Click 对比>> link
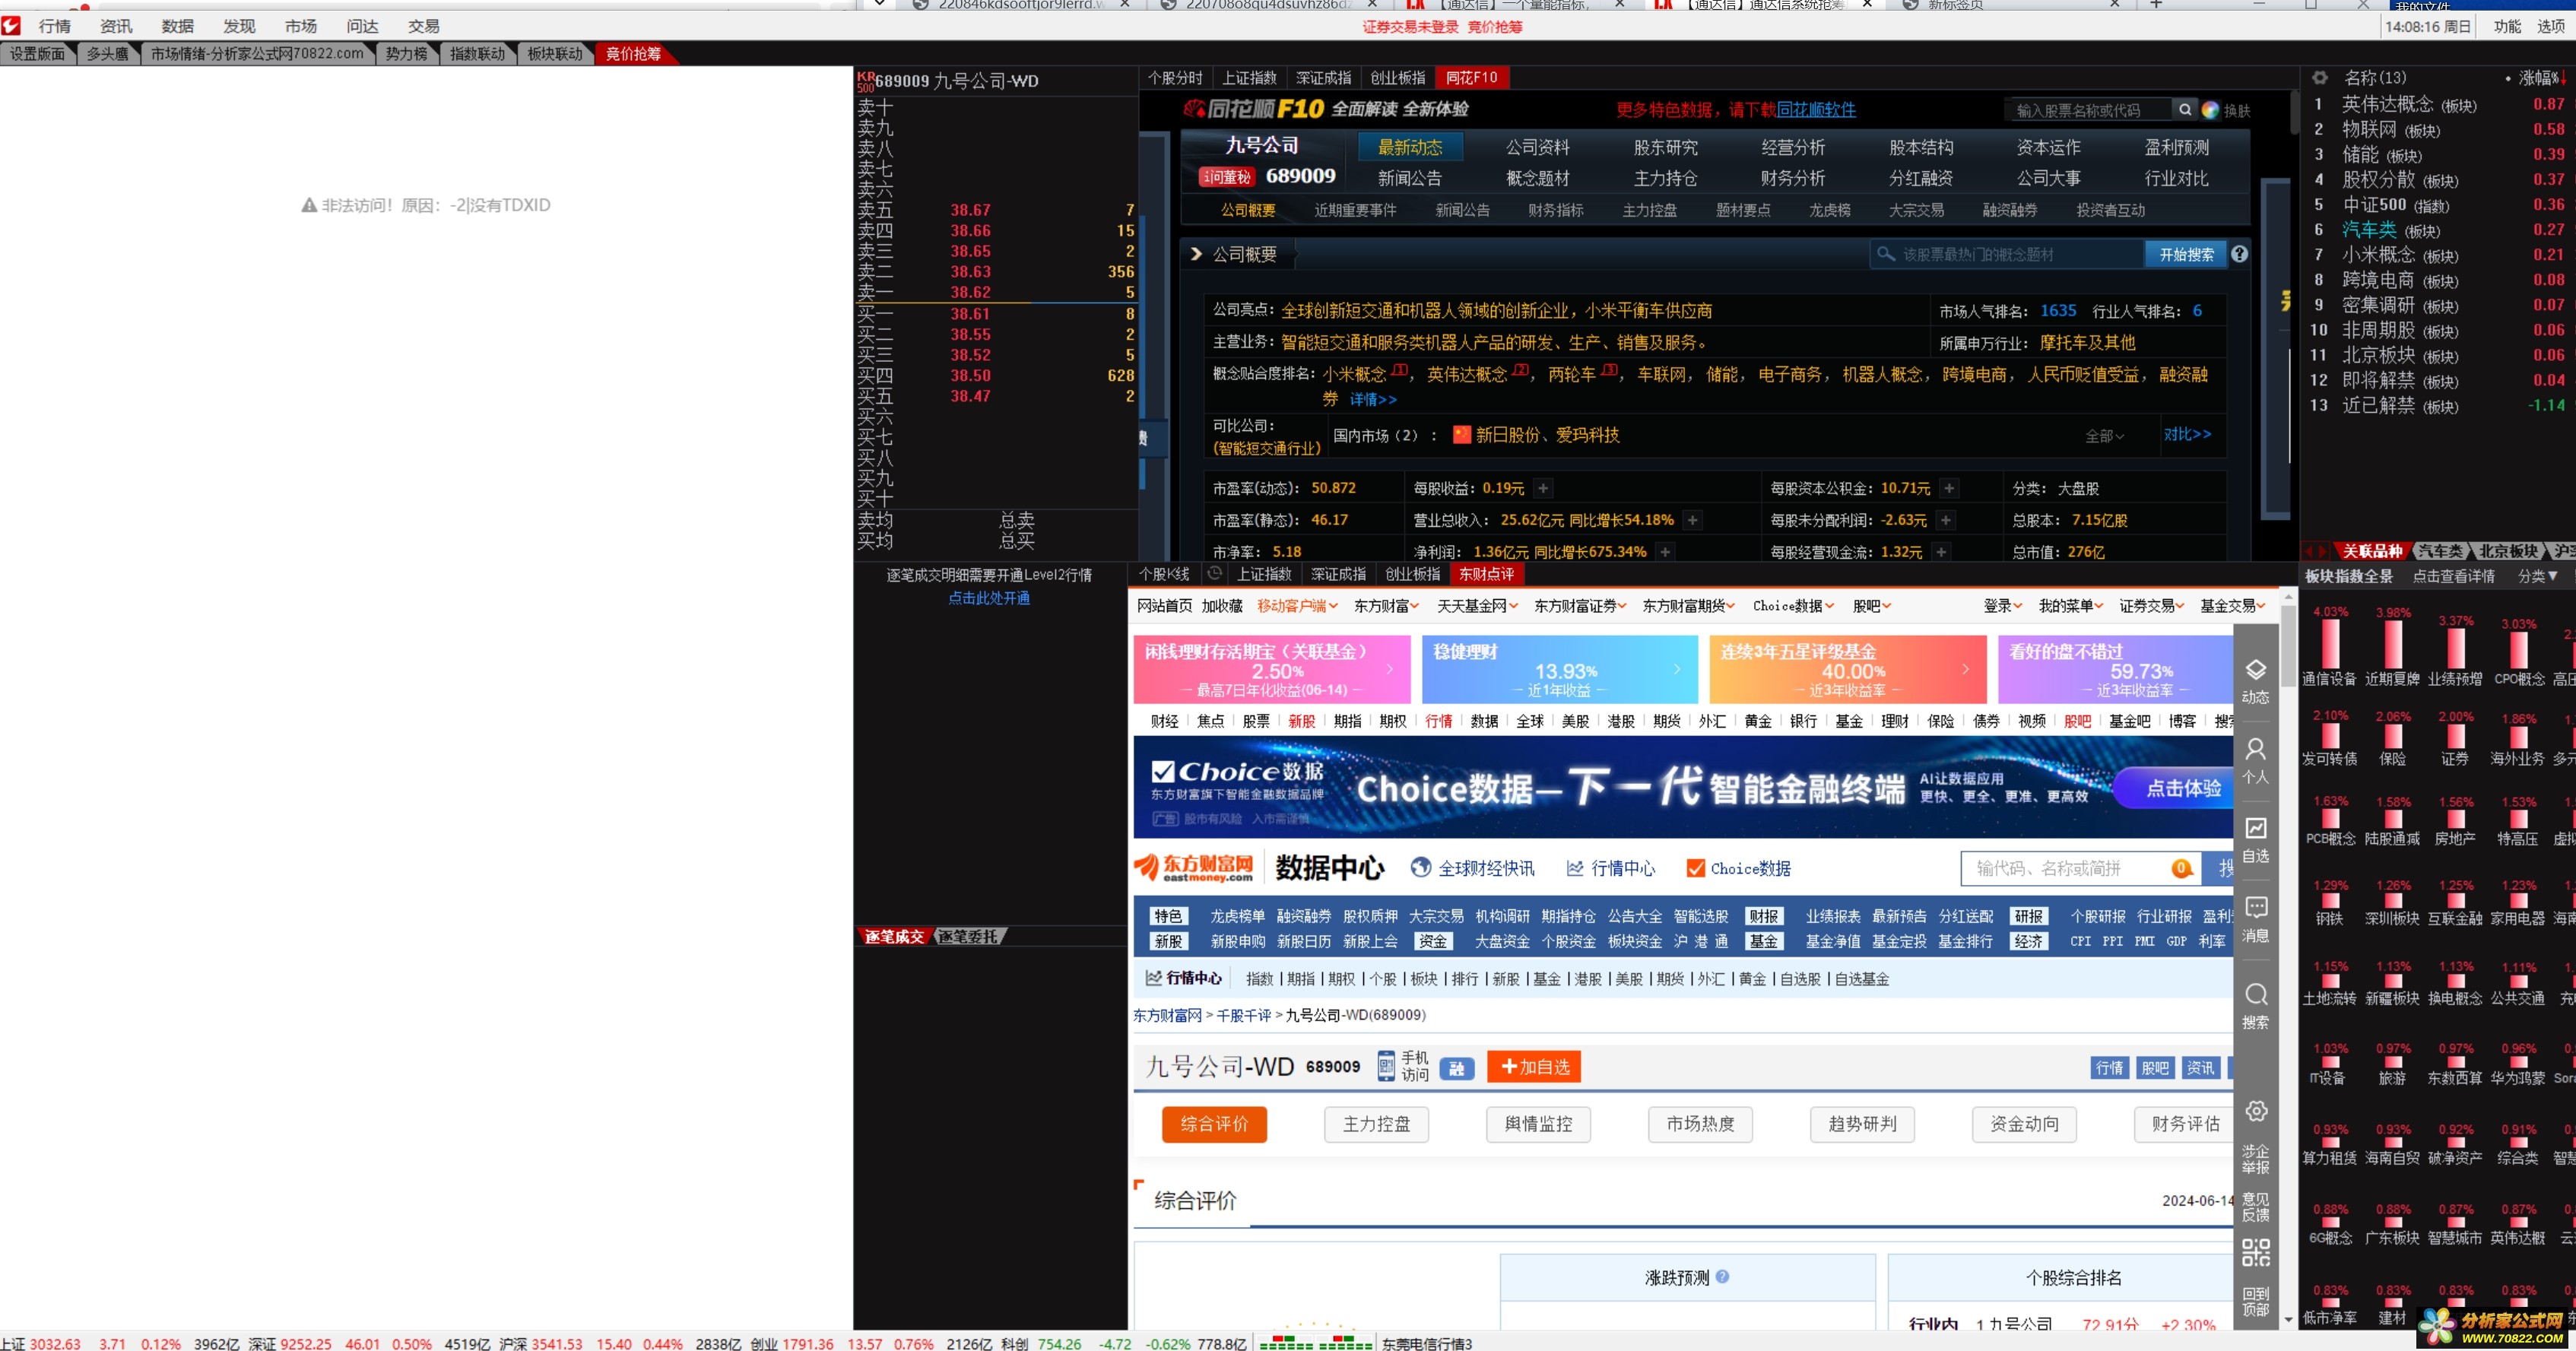Image resolution: width=2576 pixels, height=1351 pixels. [x=2187, y=434]
